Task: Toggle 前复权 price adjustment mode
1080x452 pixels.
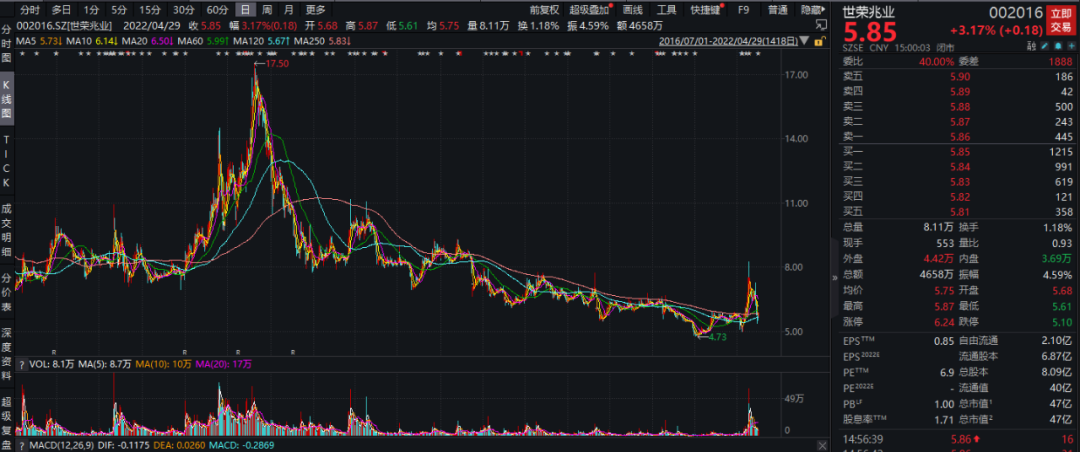Action: coord(545,10)
